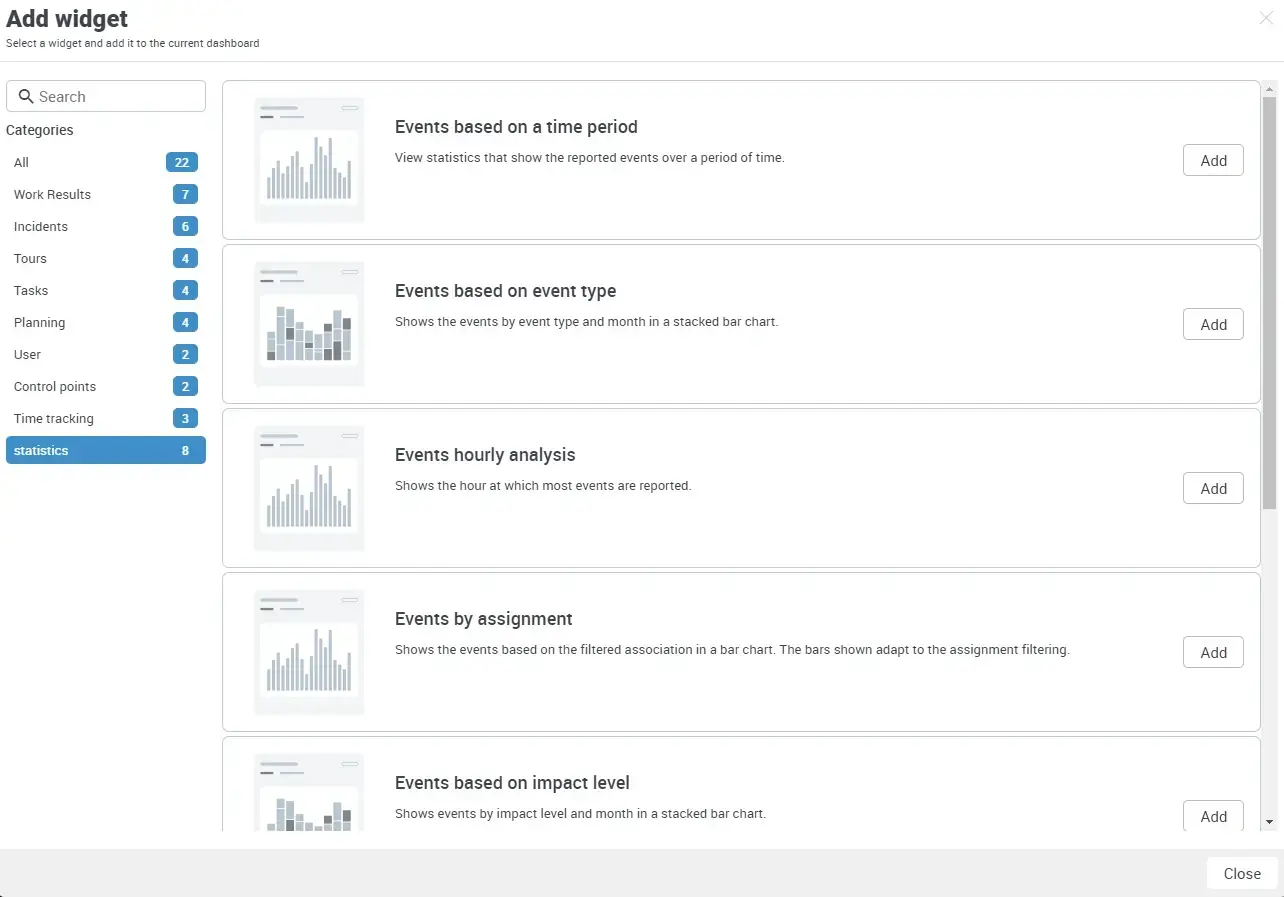Click the assignment widget preview thumbnail
This screenshot has height=897, width=1284.
click(x=308, y=651)
